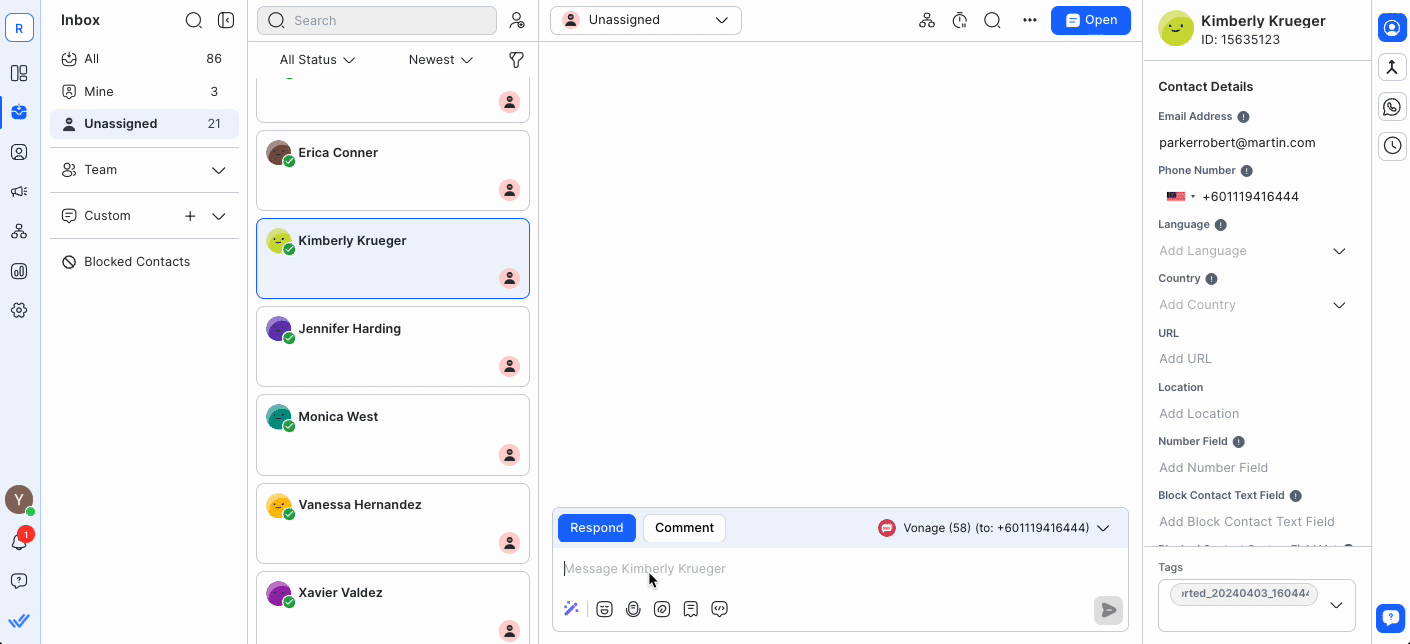Open Blocked Contacts list
The height and width of the screenshot is (644, 1410).
(137, 262)
